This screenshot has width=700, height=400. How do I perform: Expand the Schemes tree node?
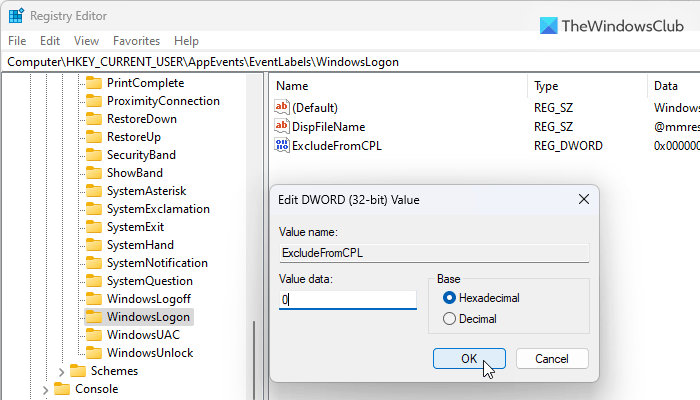(x=61, y=371)
